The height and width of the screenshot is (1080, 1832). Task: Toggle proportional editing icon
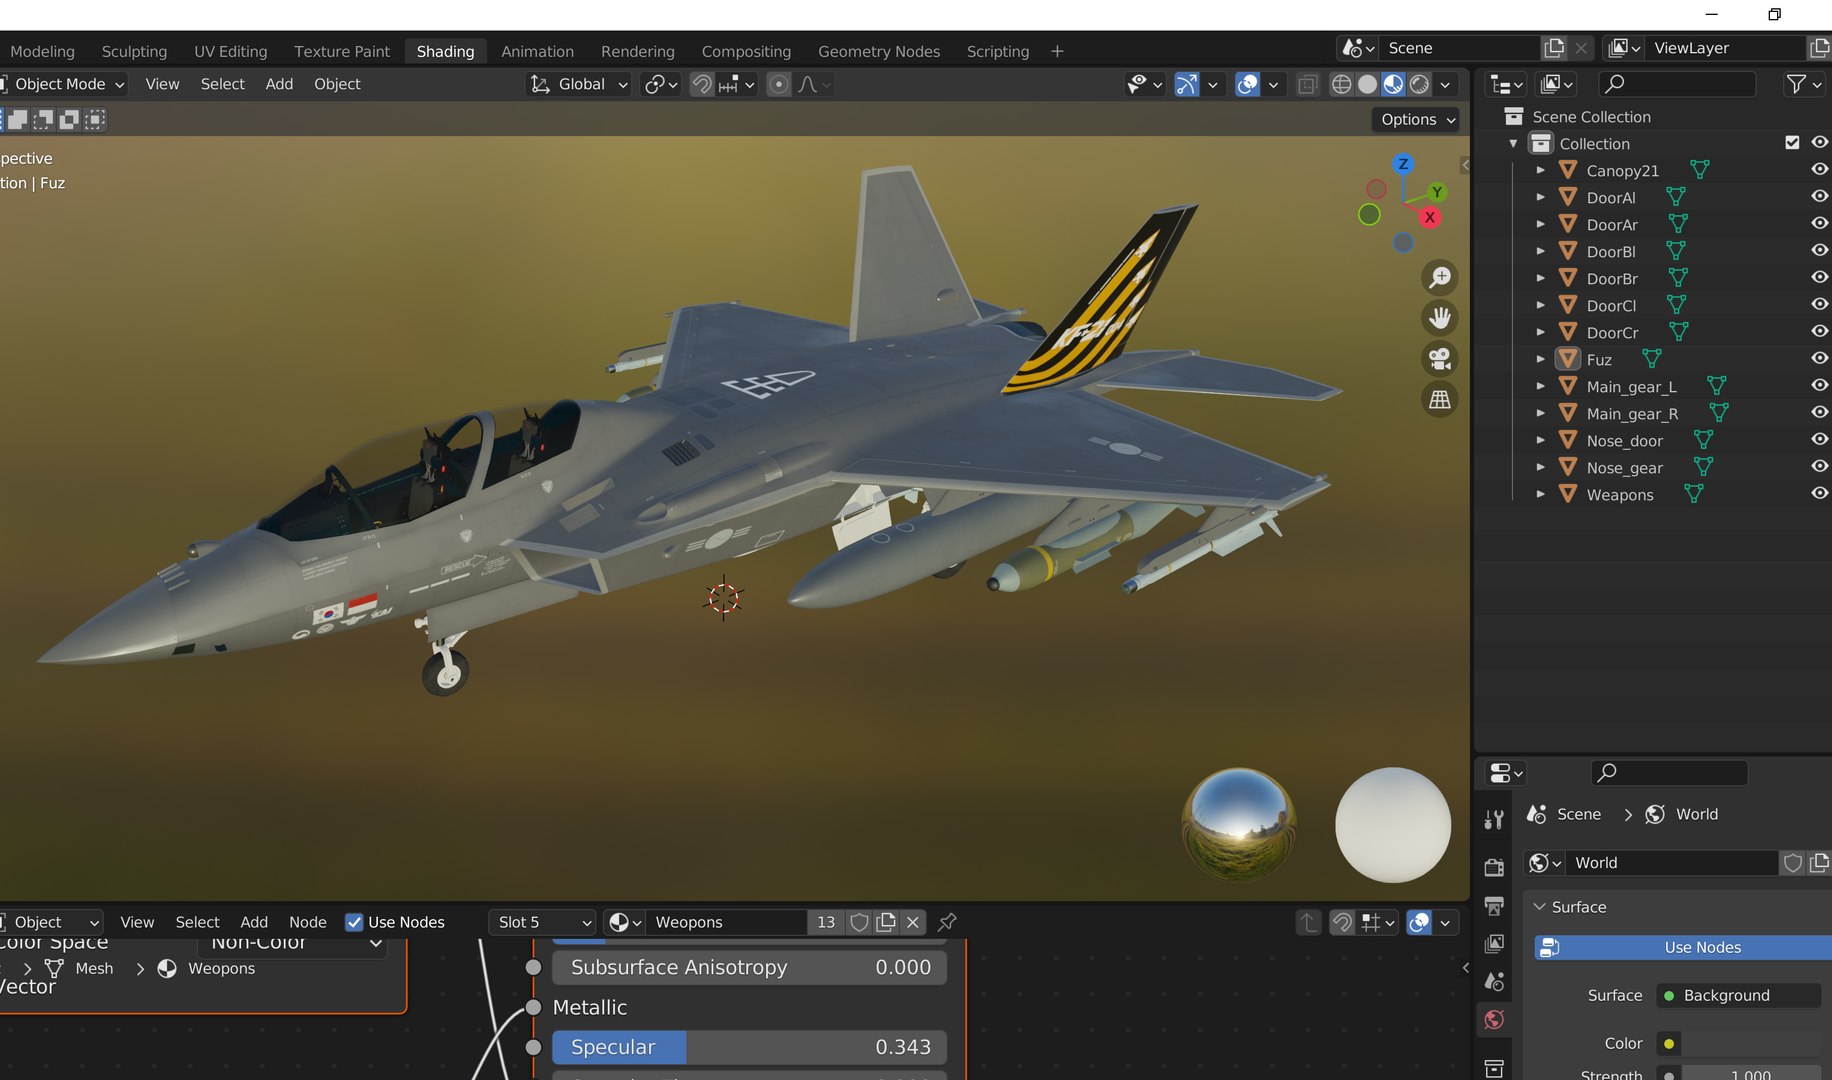click(779, 85)
